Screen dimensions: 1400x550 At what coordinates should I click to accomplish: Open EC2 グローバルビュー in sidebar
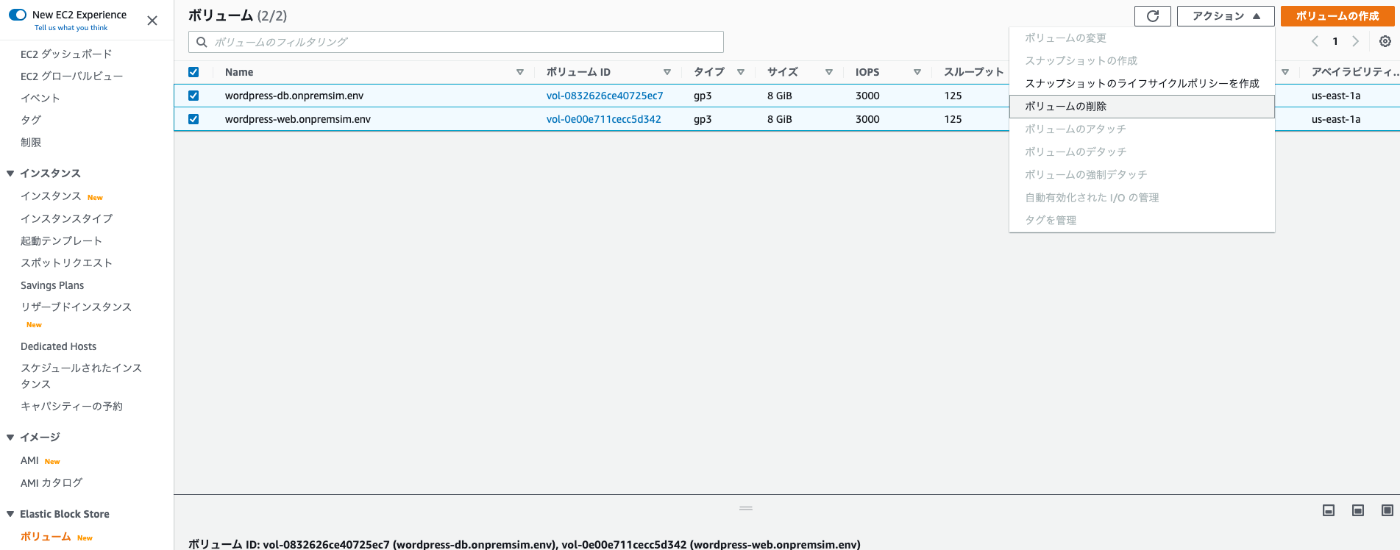pos(72,76)
